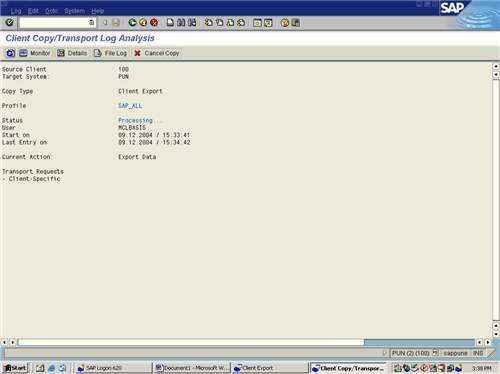Click the SAP_ALL profile link

pyautogui.click(x=130, y=106)
